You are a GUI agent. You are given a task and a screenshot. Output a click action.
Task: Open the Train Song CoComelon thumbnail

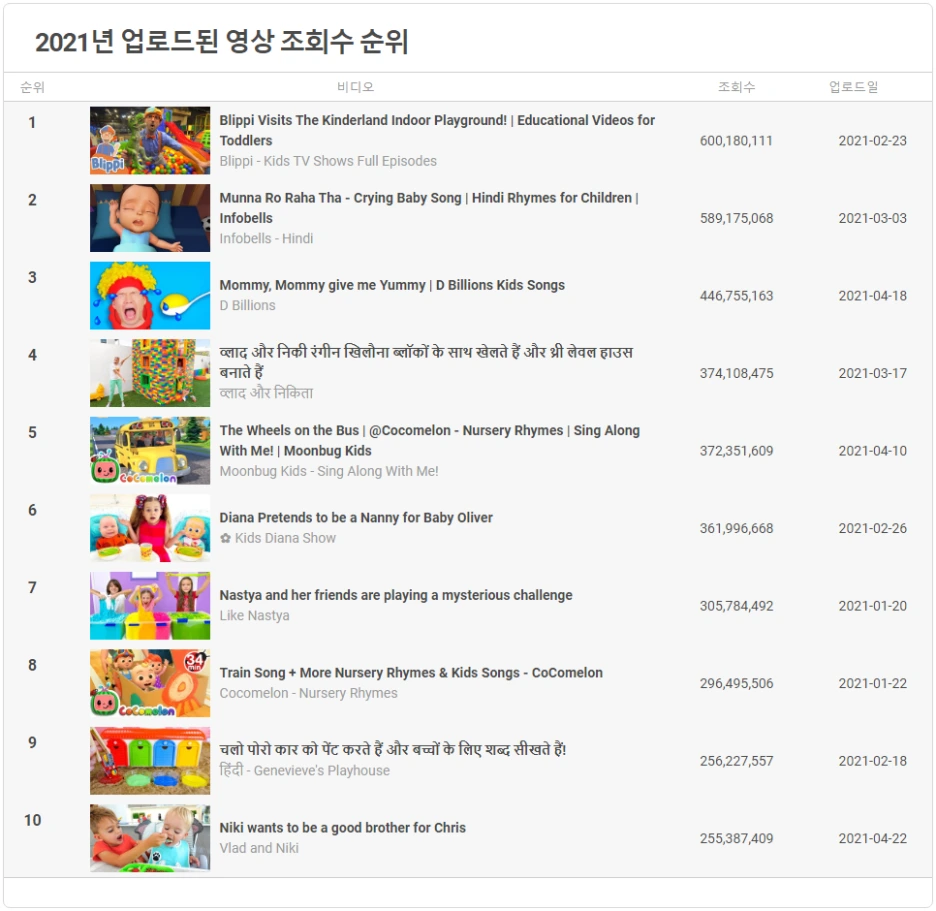coord(150,684)
